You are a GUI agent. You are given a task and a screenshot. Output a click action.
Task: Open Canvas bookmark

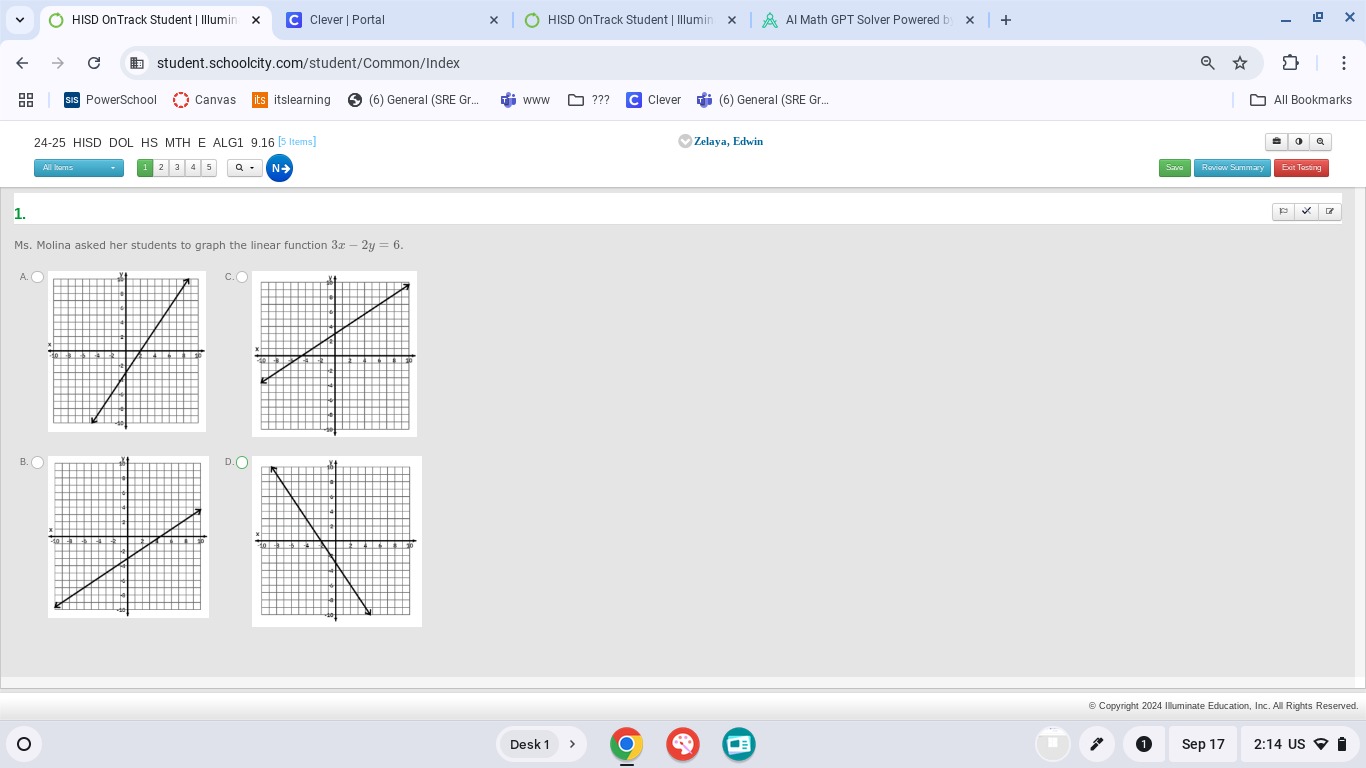205,100
